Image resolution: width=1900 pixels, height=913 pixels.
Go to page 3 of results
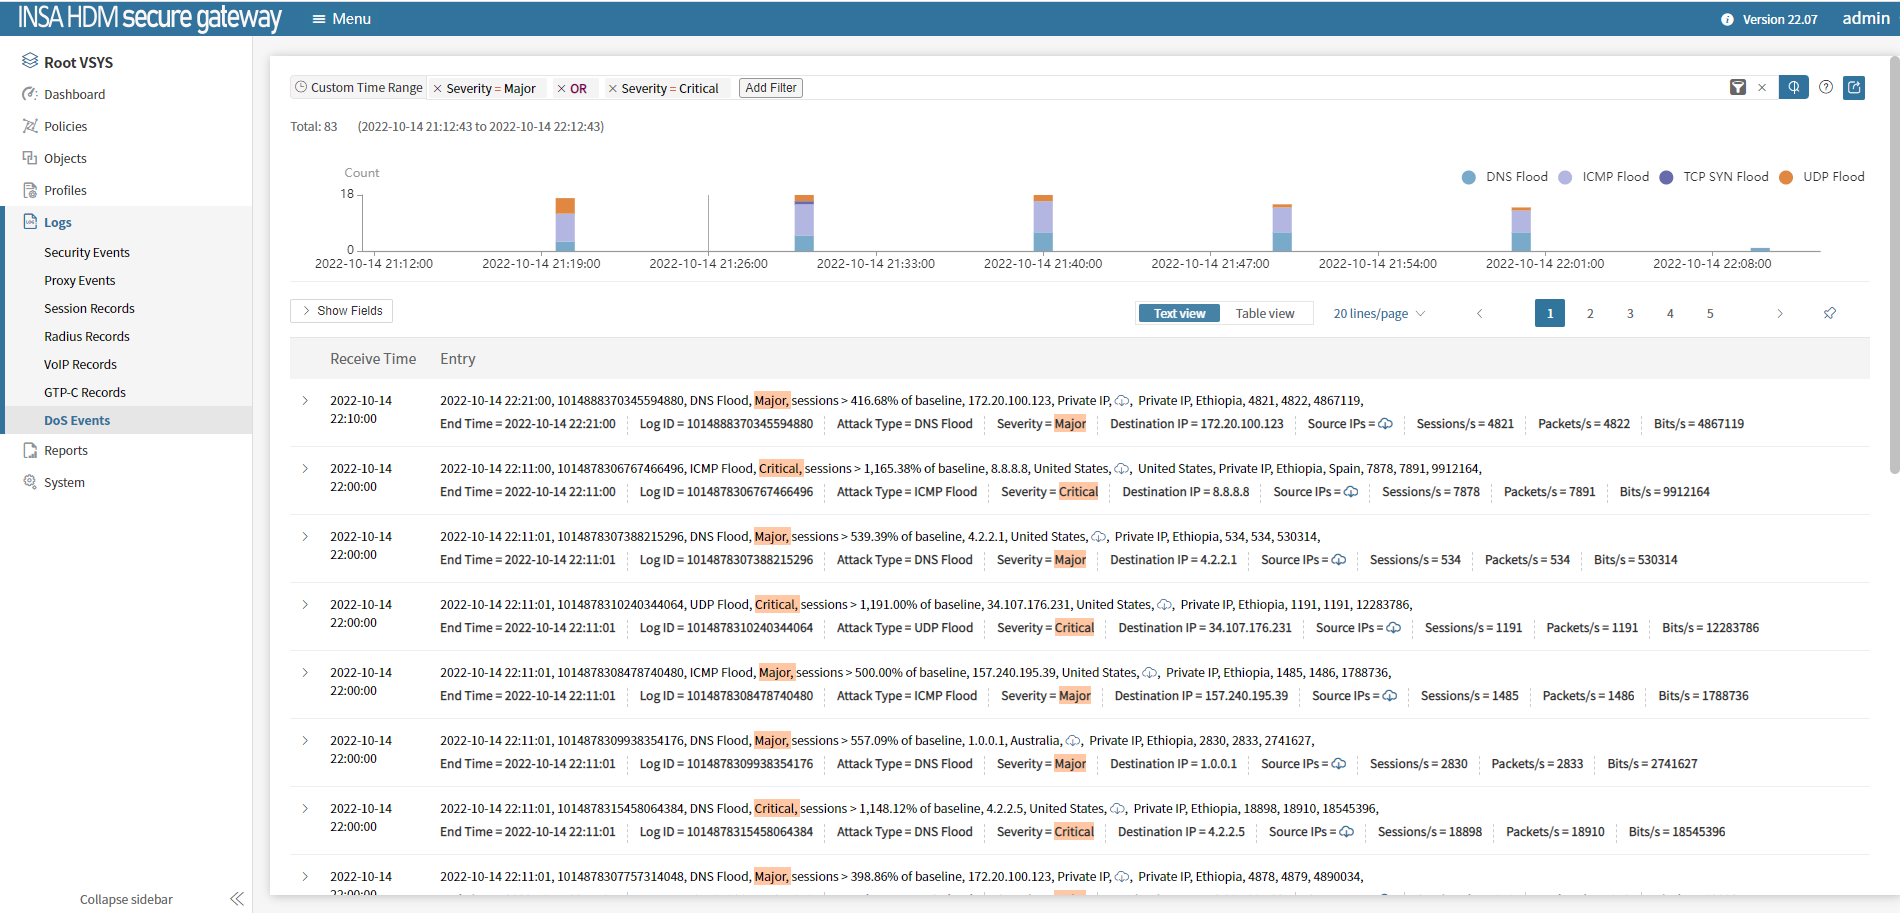pos(1630,314)
